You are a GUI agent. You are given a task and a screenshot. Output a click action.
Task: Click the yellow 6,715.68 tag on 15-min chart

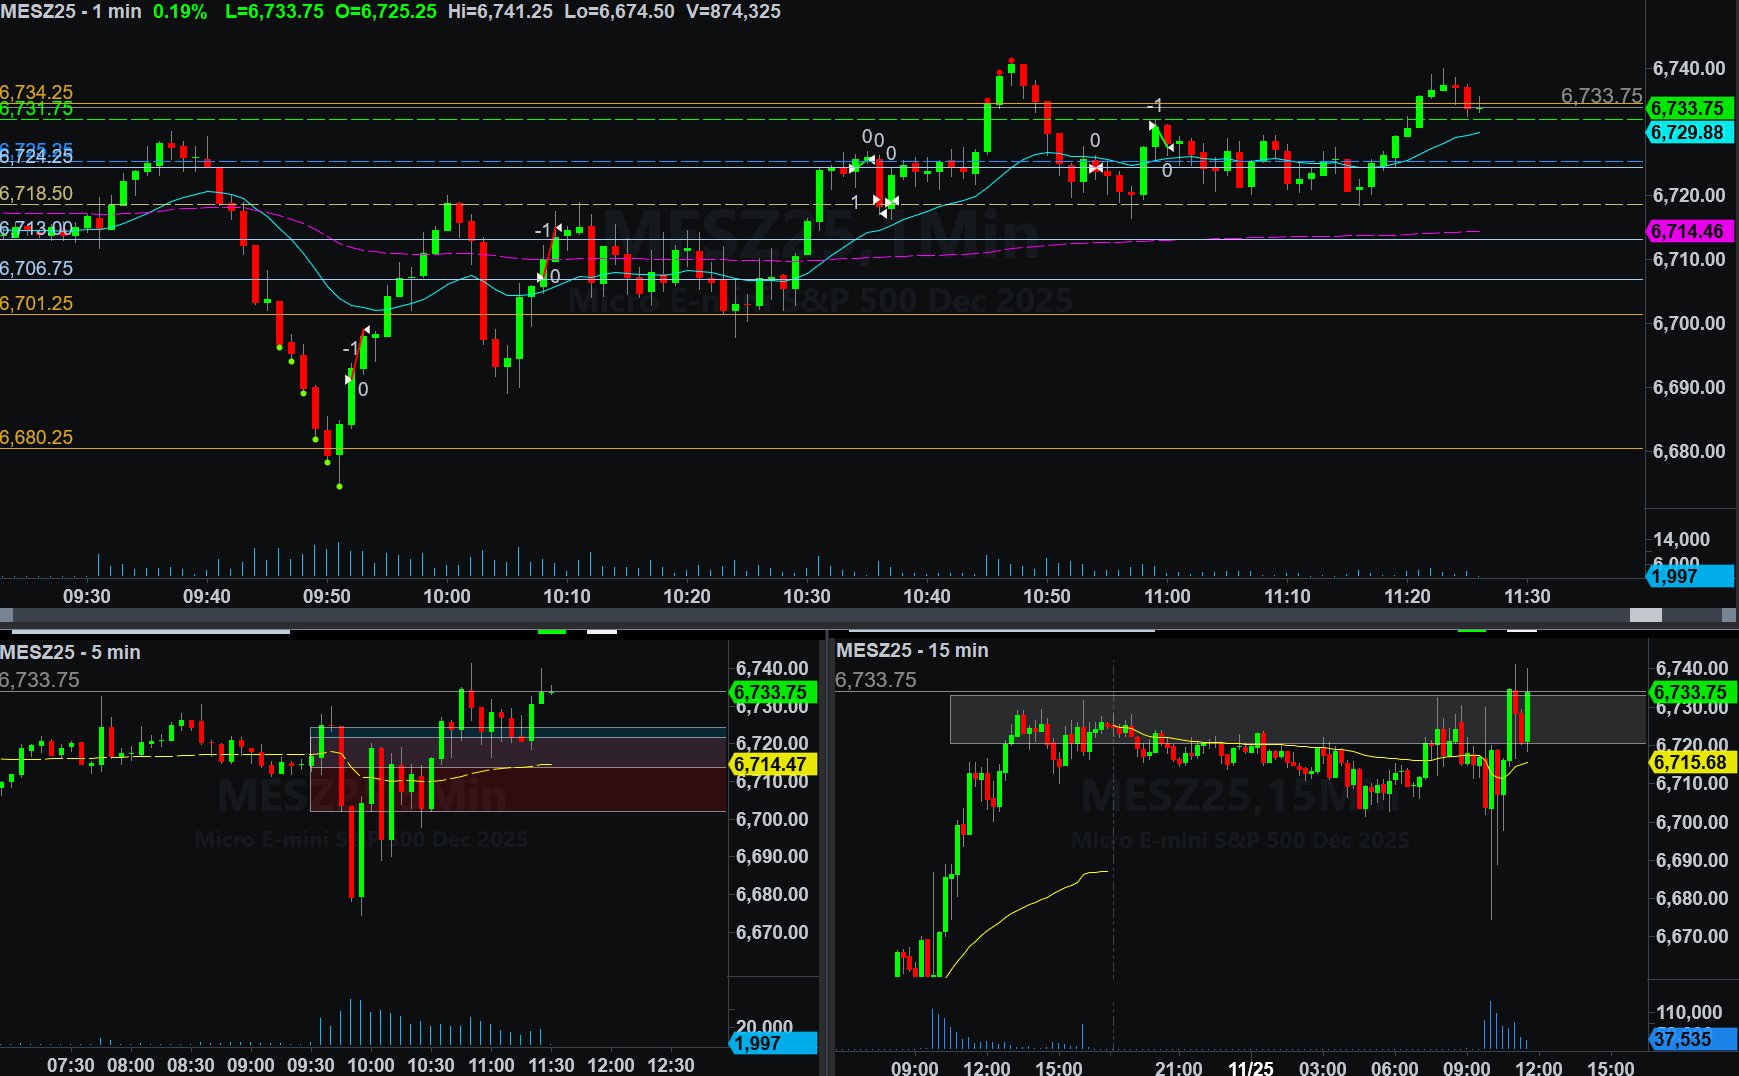1690,762
